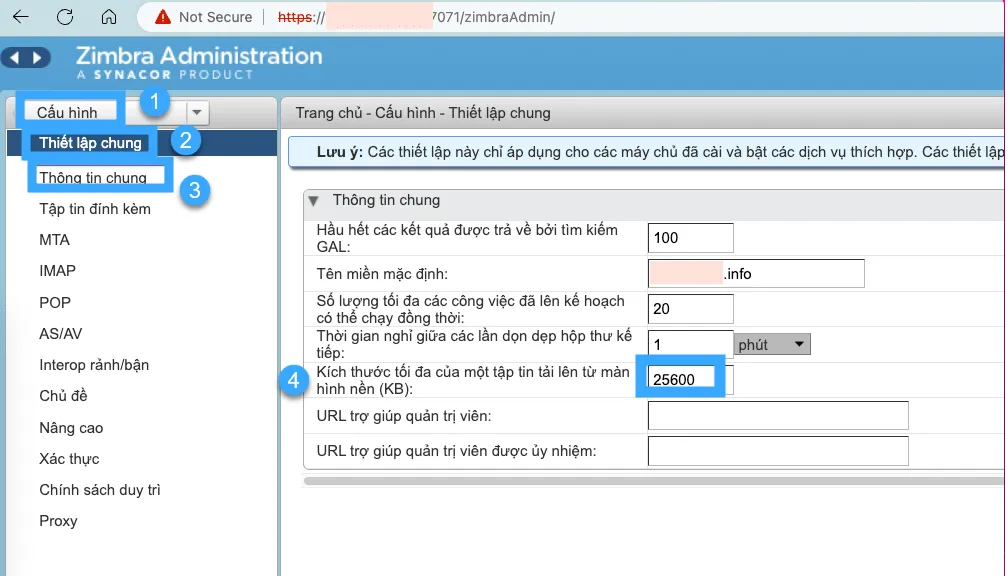Viewport: 1008px width, 576px height.
Task: Click the browser Home icon
Action: point(106,17)
